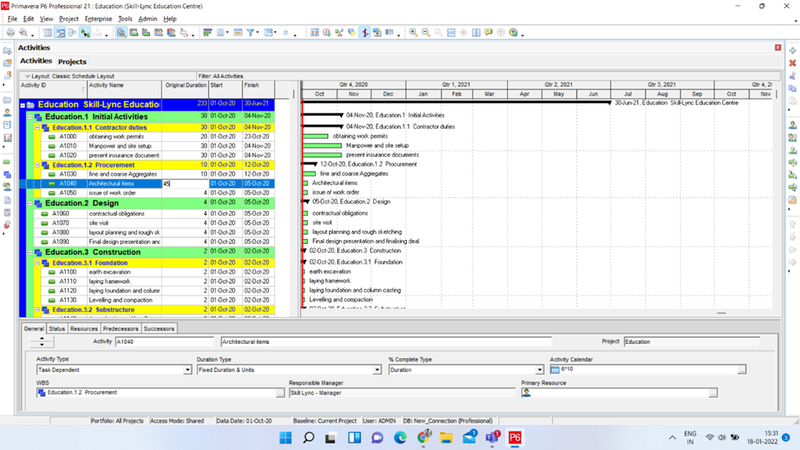Open the Windows Start button

pos(286,438)
